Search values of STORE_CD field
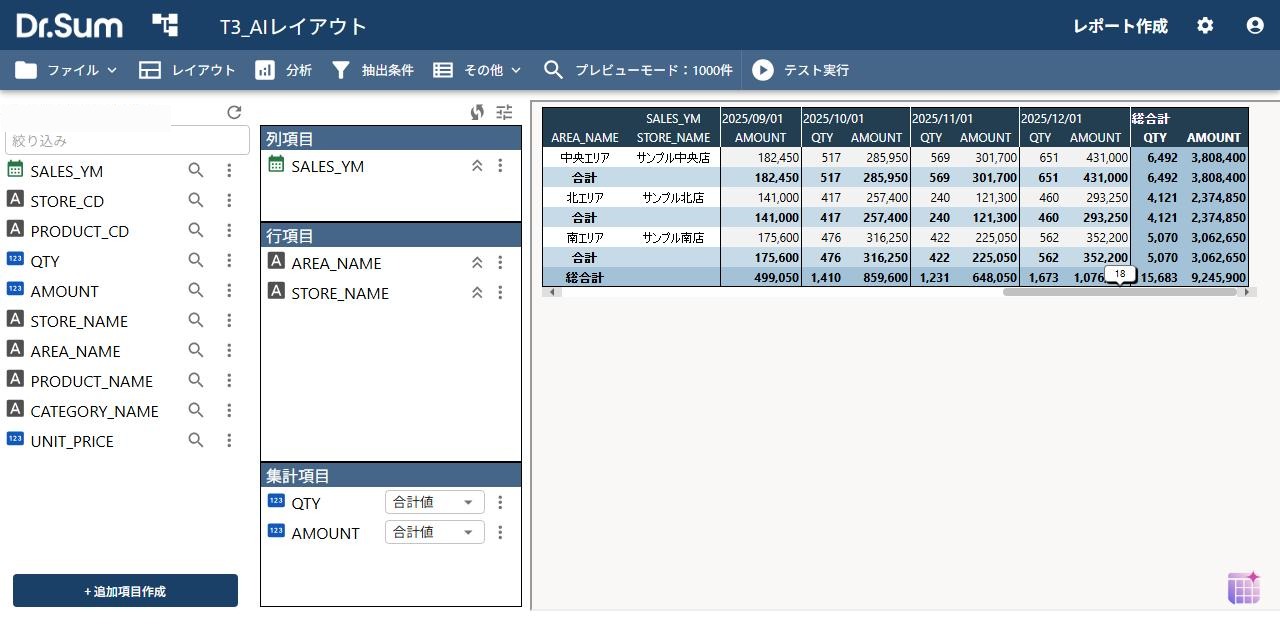 tap(196, 201)
